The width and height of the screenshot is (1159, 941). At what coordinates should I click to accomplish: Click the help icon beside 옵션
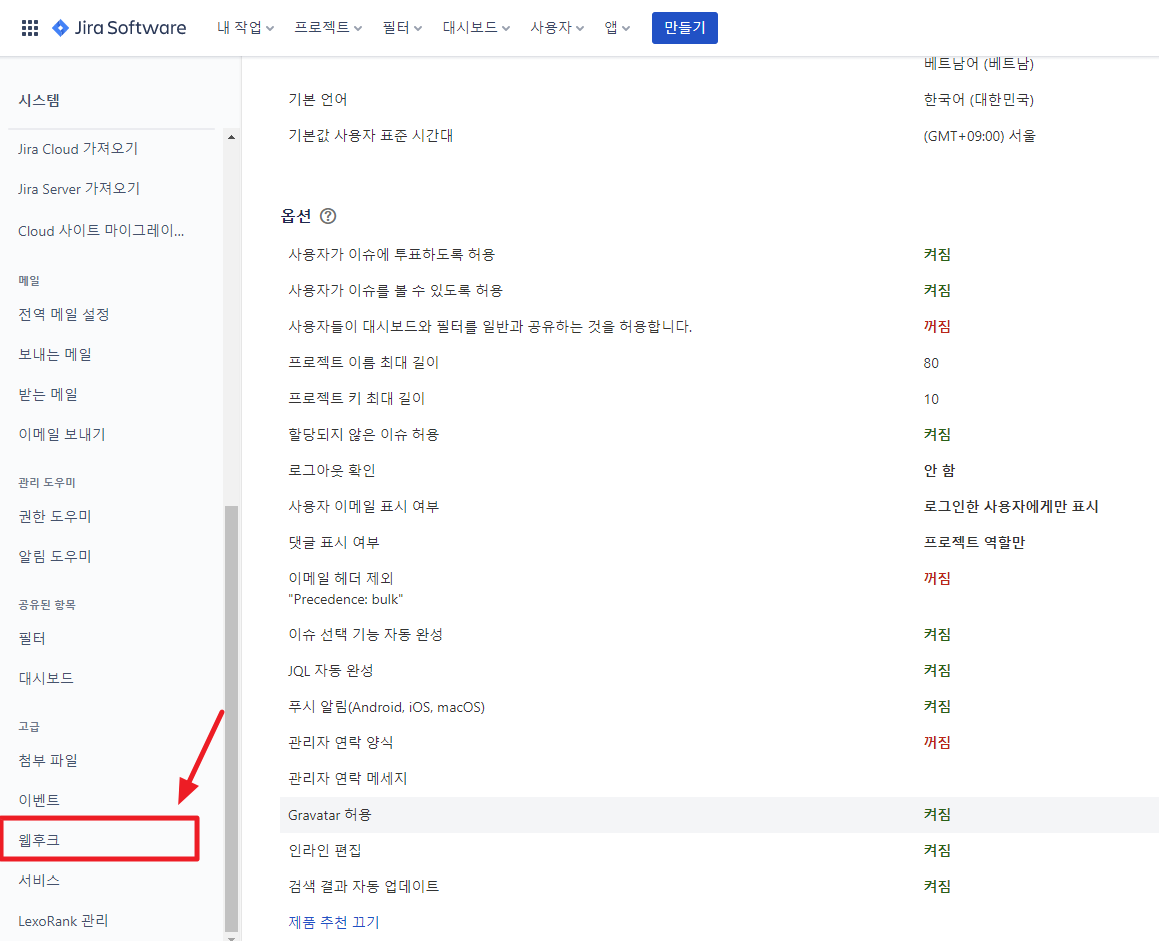(328, 216)
